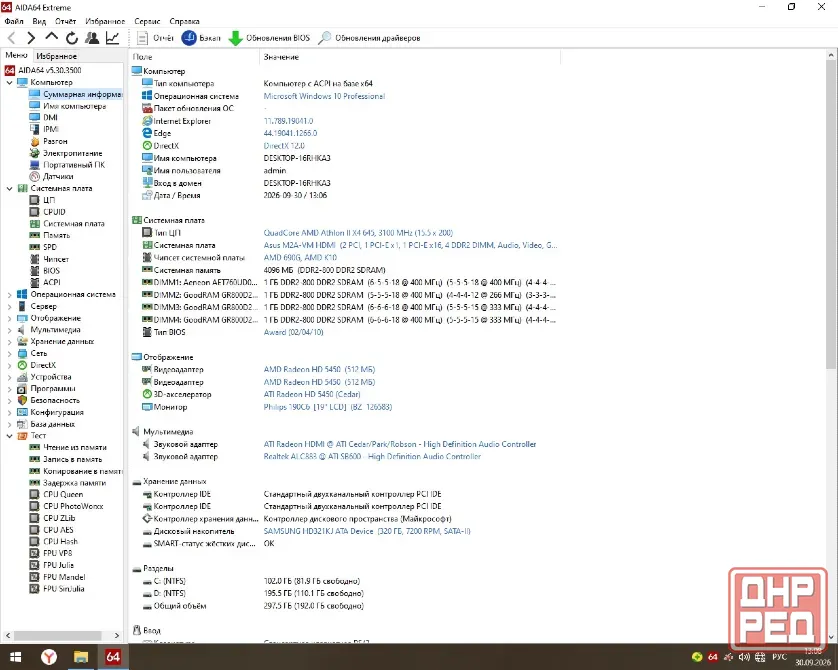This screenshot has height=670, width=838.
Task: Open the Избранное menu in menu bar
Action: (105, 21)
